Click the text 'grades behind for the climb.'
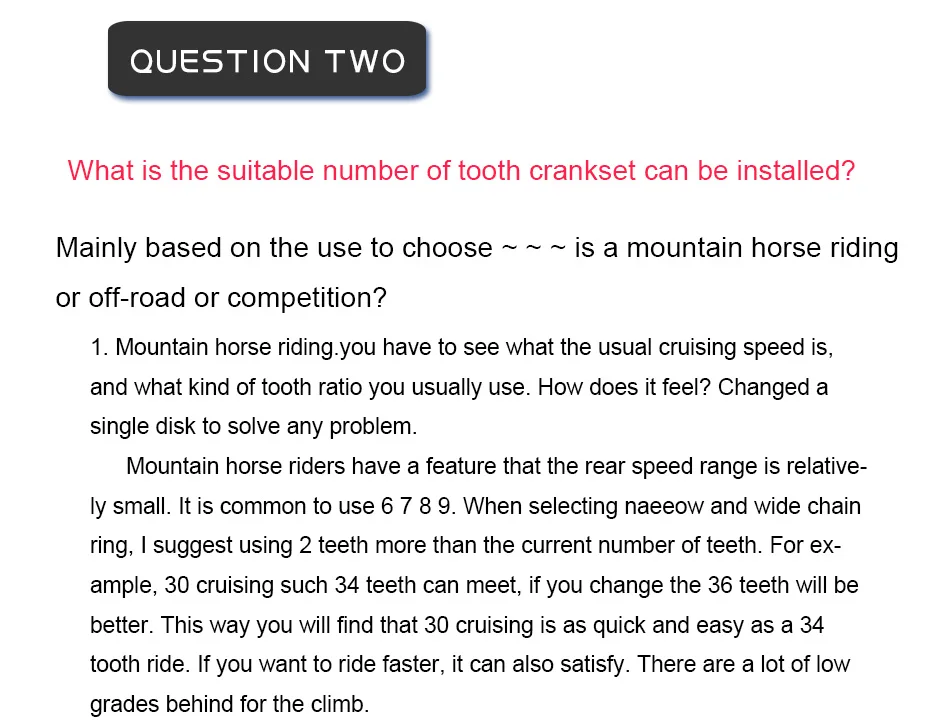Viewport: 950px width, 720px height. tap(230, 704)
